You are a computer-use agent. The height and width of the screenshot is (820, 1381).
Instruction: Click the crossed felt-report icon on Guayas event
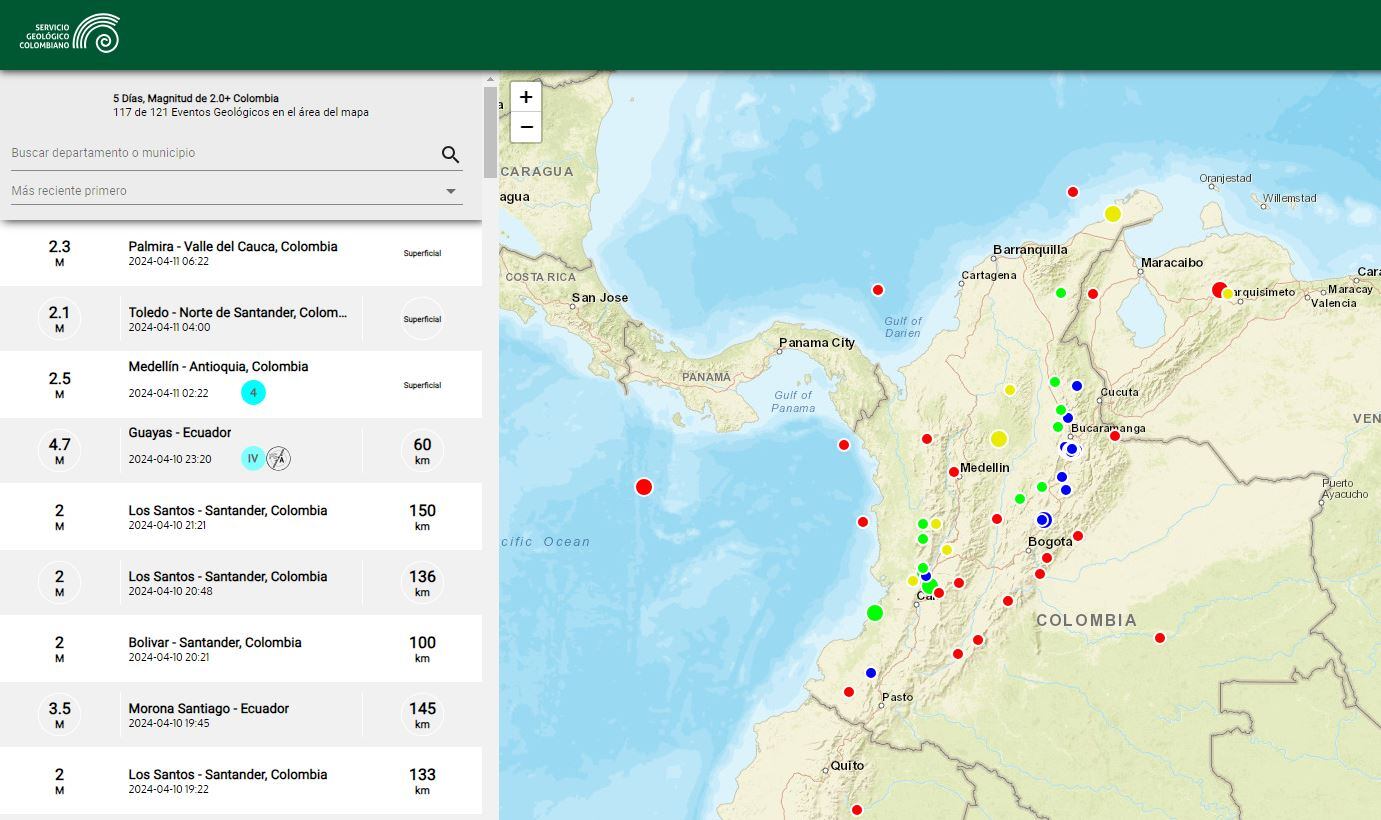click(279, 458)
